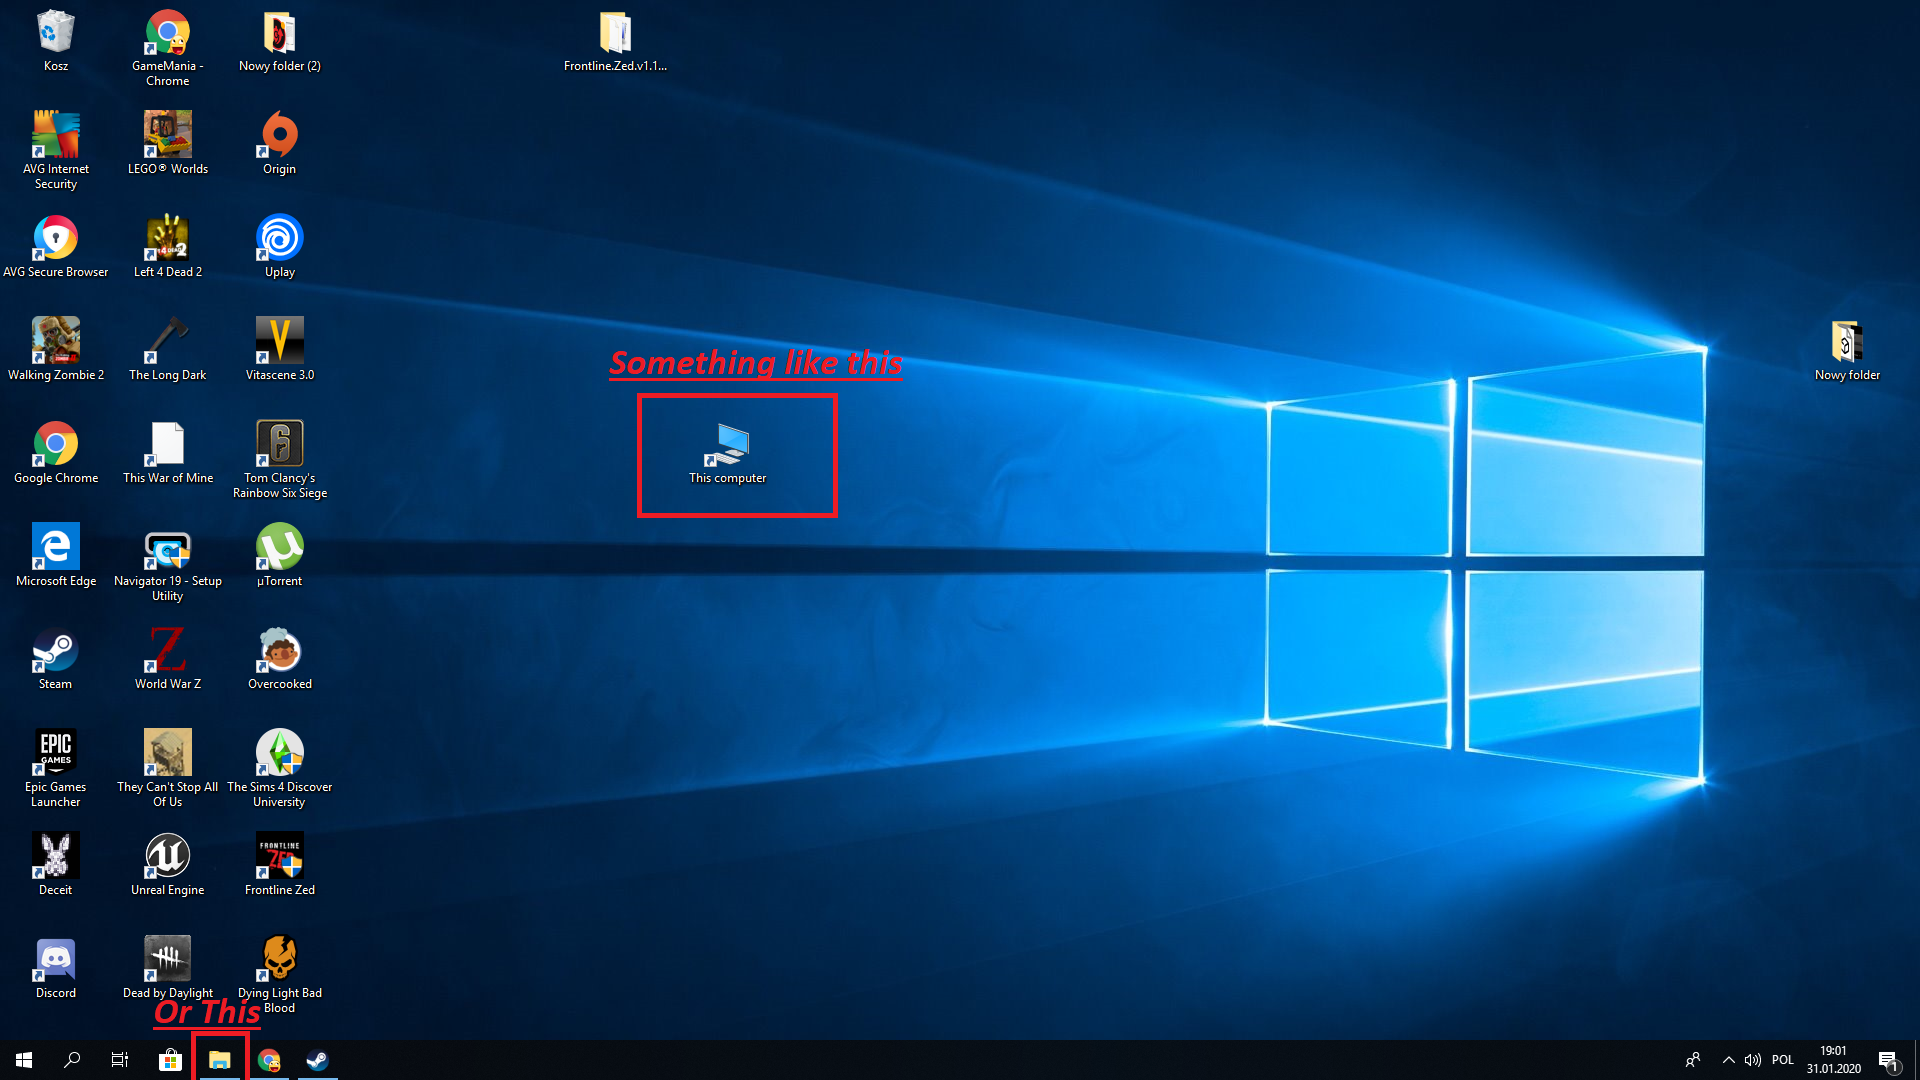Click Start menu button

click(x=22, y=1059)
